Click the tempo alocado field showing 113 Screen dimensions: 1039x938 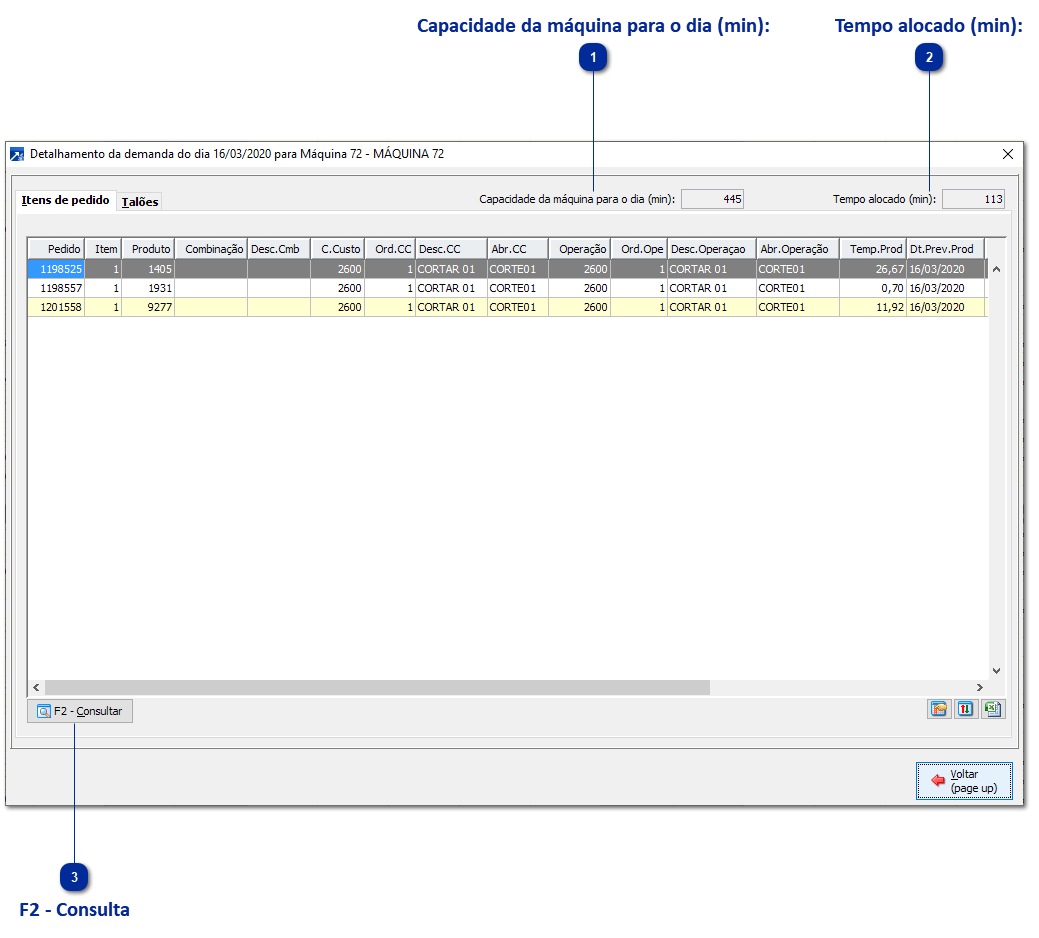(973, 199)
